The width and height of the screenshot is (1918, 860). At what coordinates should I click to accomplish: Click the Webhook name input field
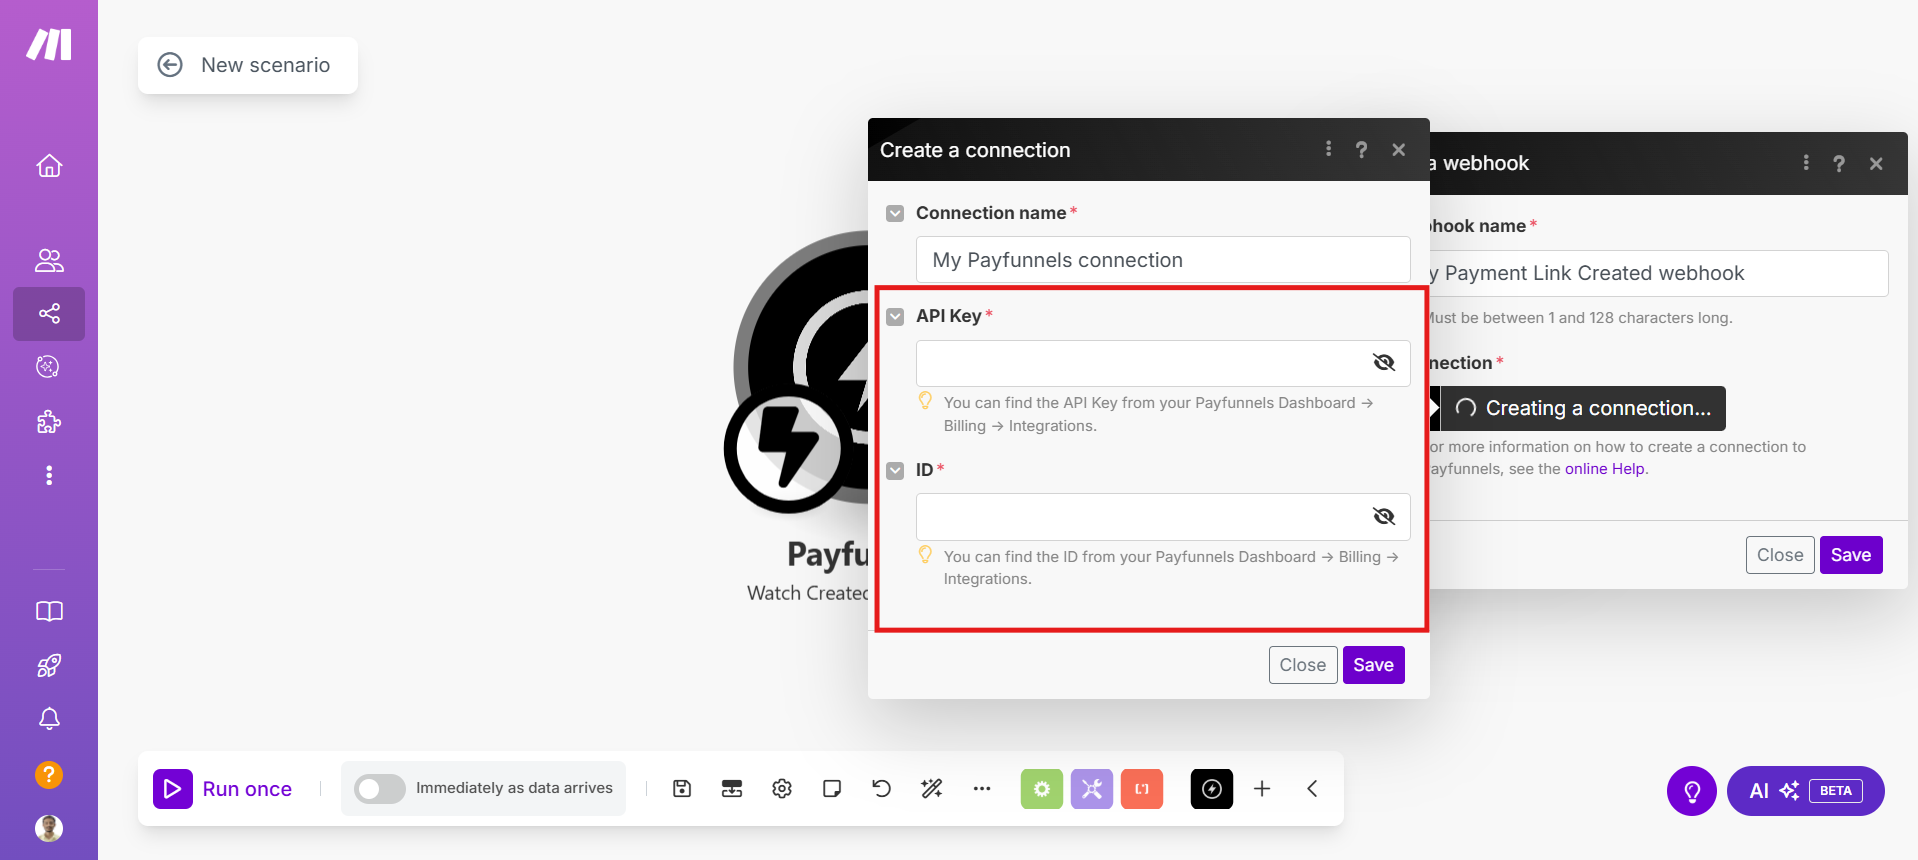(x=1659, y=273)
